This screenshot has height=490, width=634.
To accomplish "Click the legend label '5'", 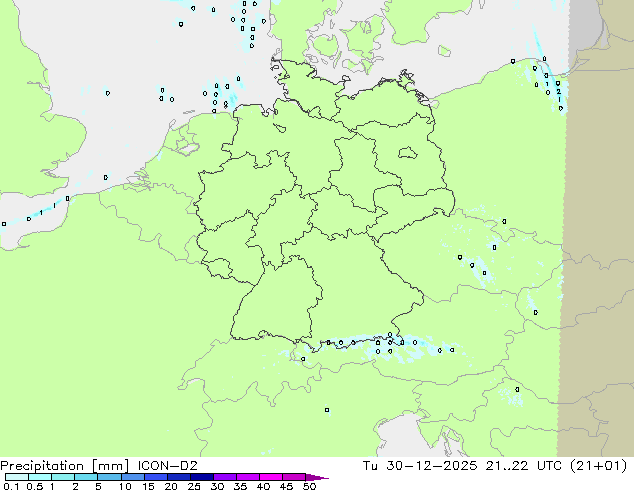I will tap(98, 486).
